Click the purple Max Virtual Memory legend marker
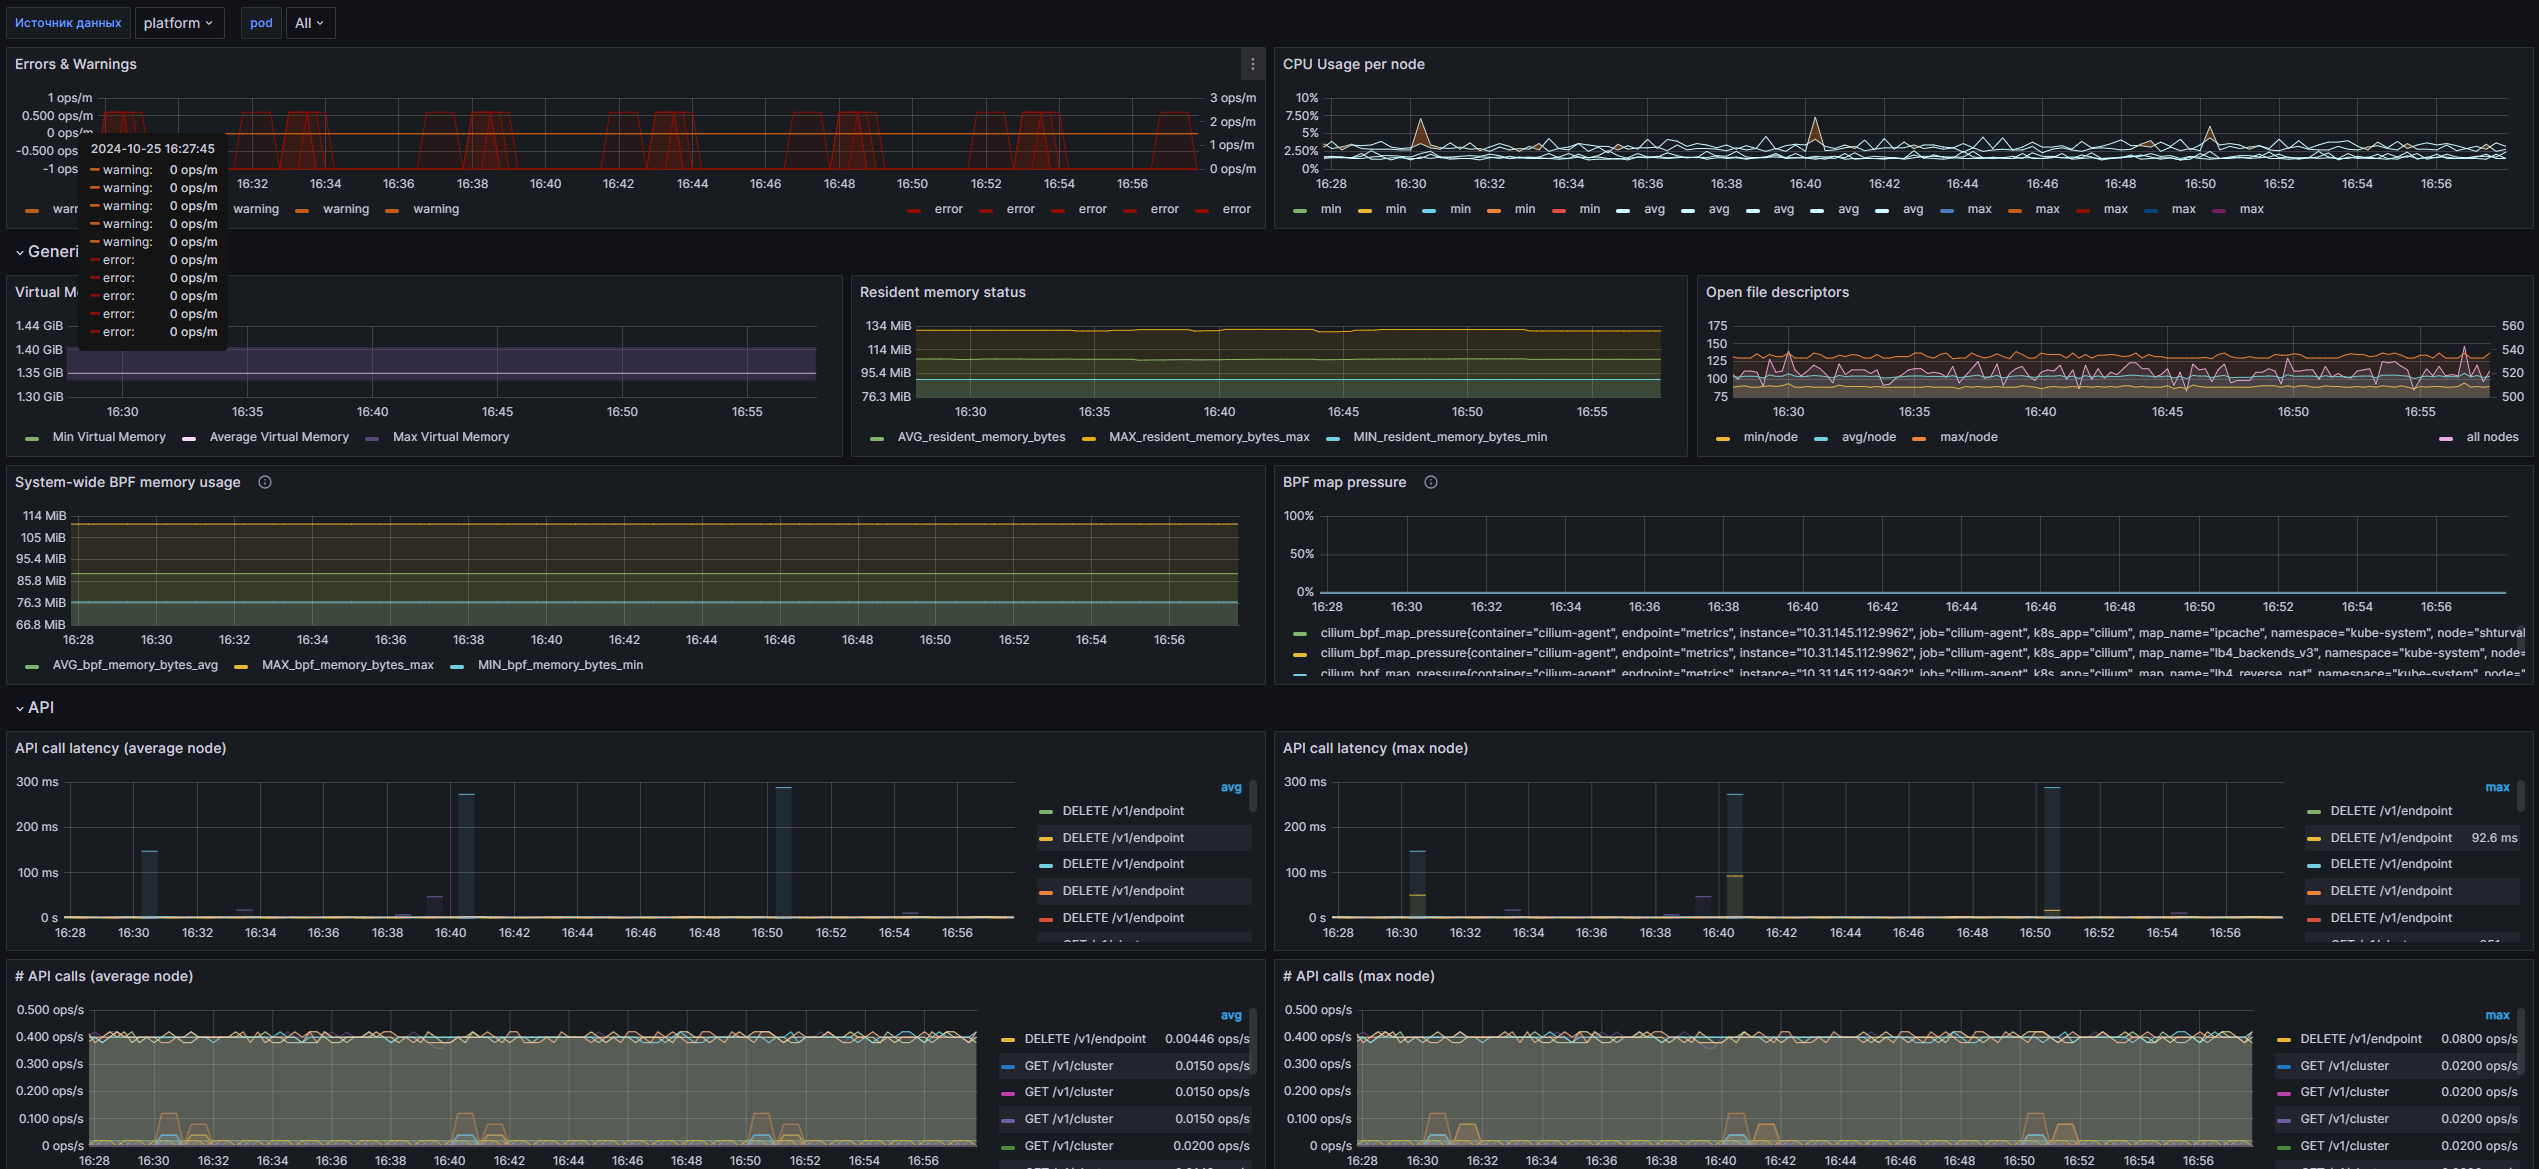 373,438
